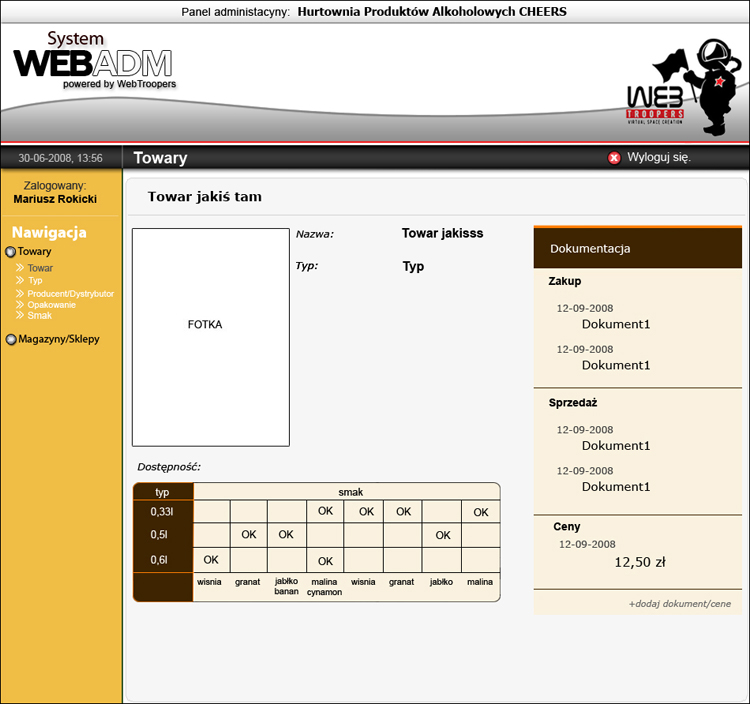Click the double-chevron icon before Typ

click(20, 281)
